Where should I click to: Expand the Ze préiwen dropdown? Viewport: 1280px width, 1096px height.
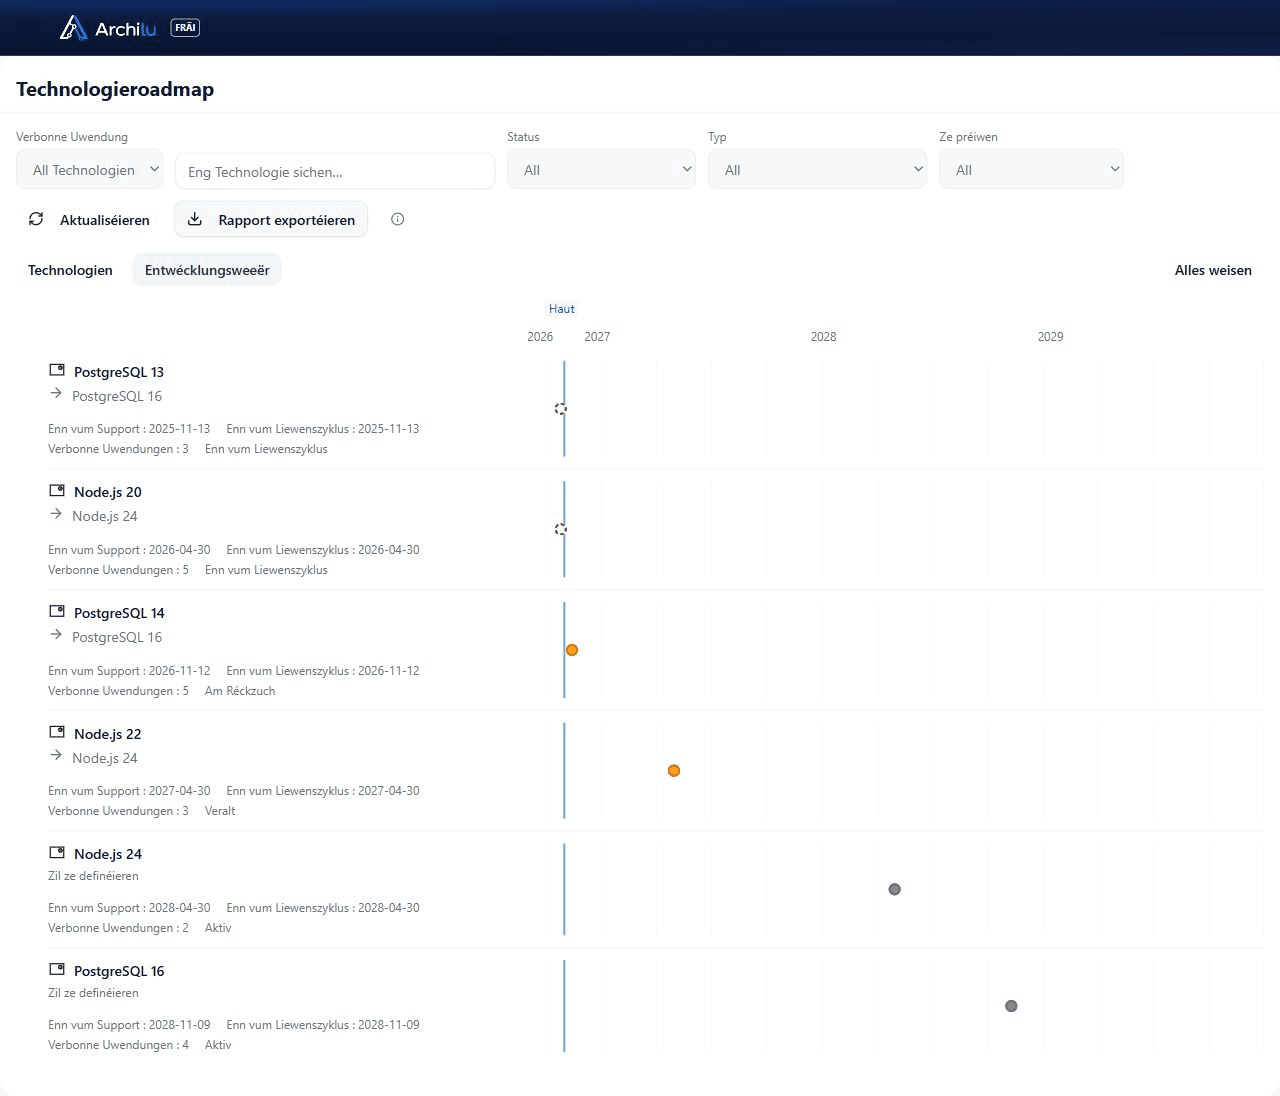click(x=1031, y=169)
